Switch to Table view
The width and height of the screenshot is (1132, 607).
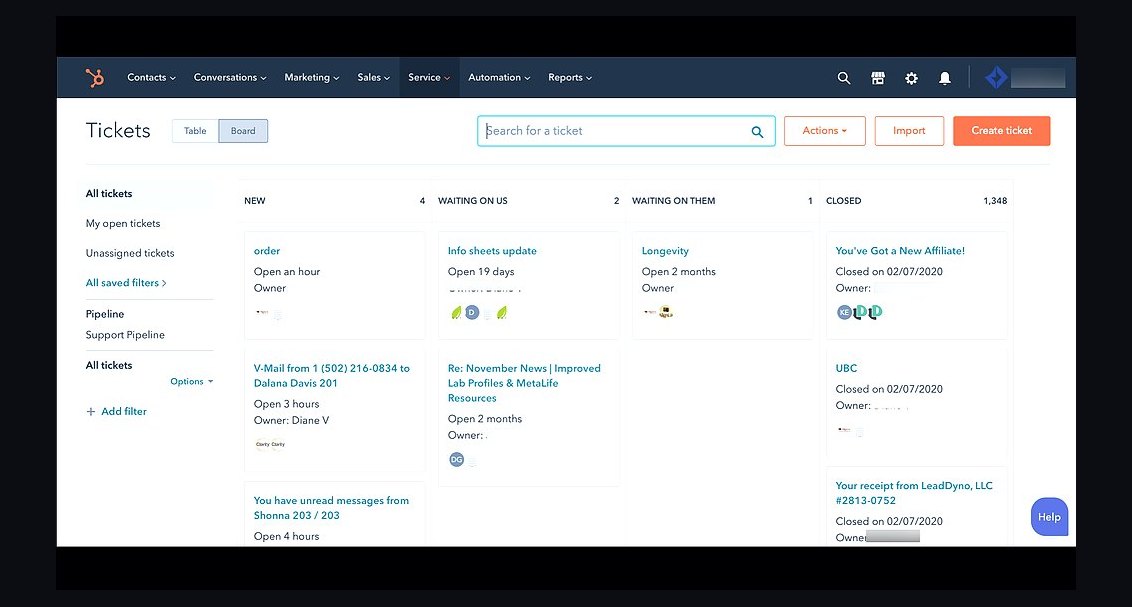tap(195, 131)
